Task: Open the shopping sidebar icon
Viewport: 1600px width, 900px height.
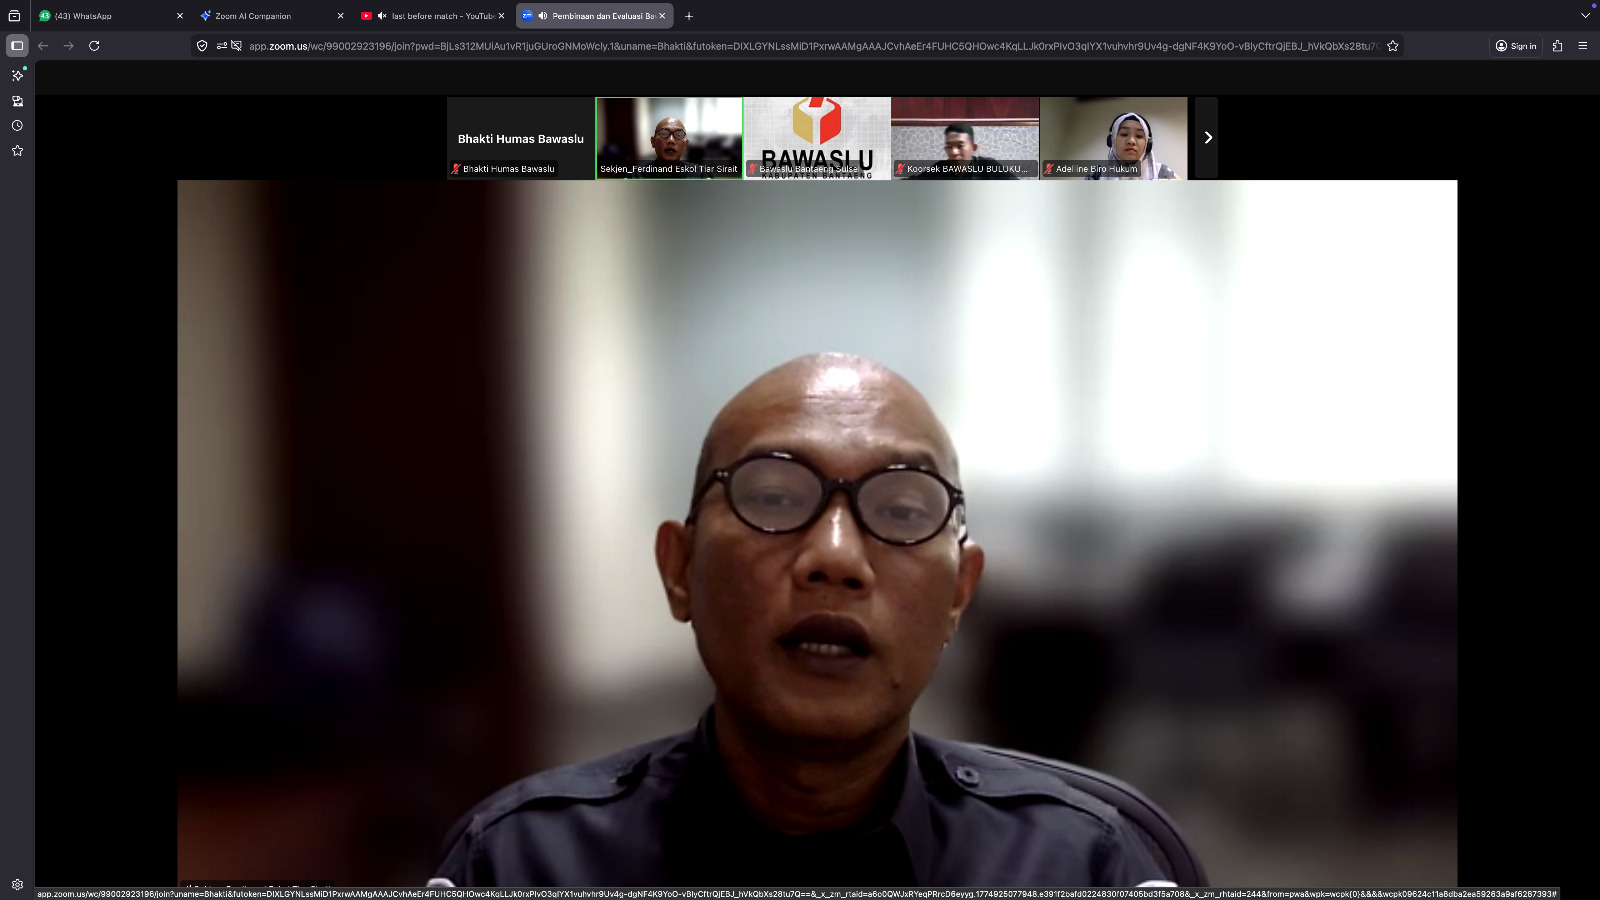Action: (x=16, y=101)
